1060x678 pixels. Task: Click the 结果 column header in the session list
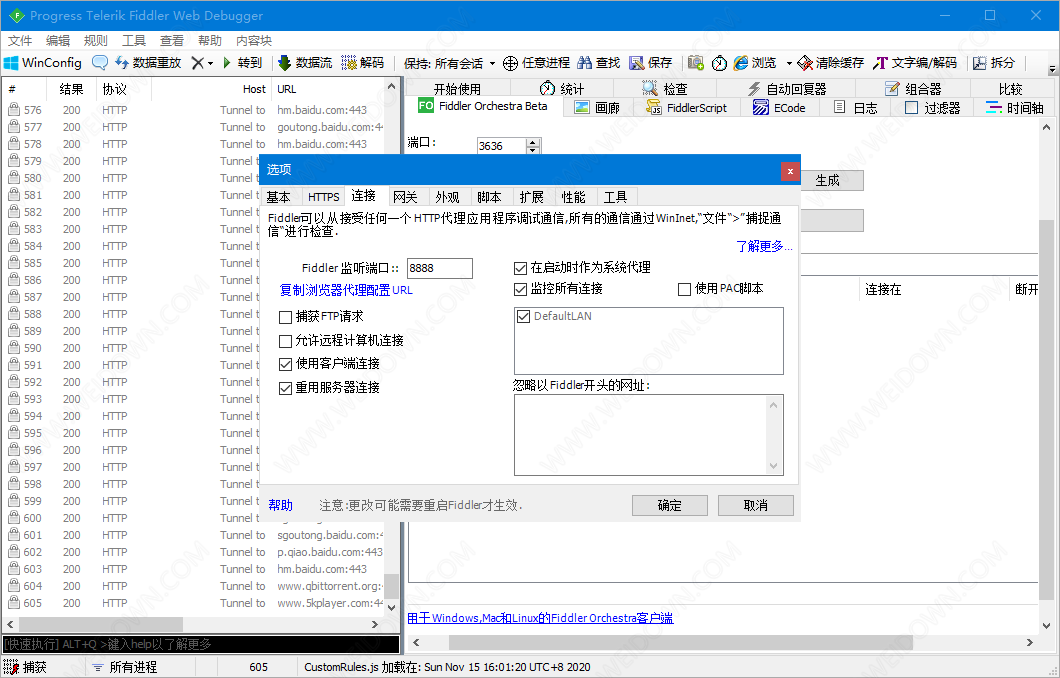pos(72,89)
